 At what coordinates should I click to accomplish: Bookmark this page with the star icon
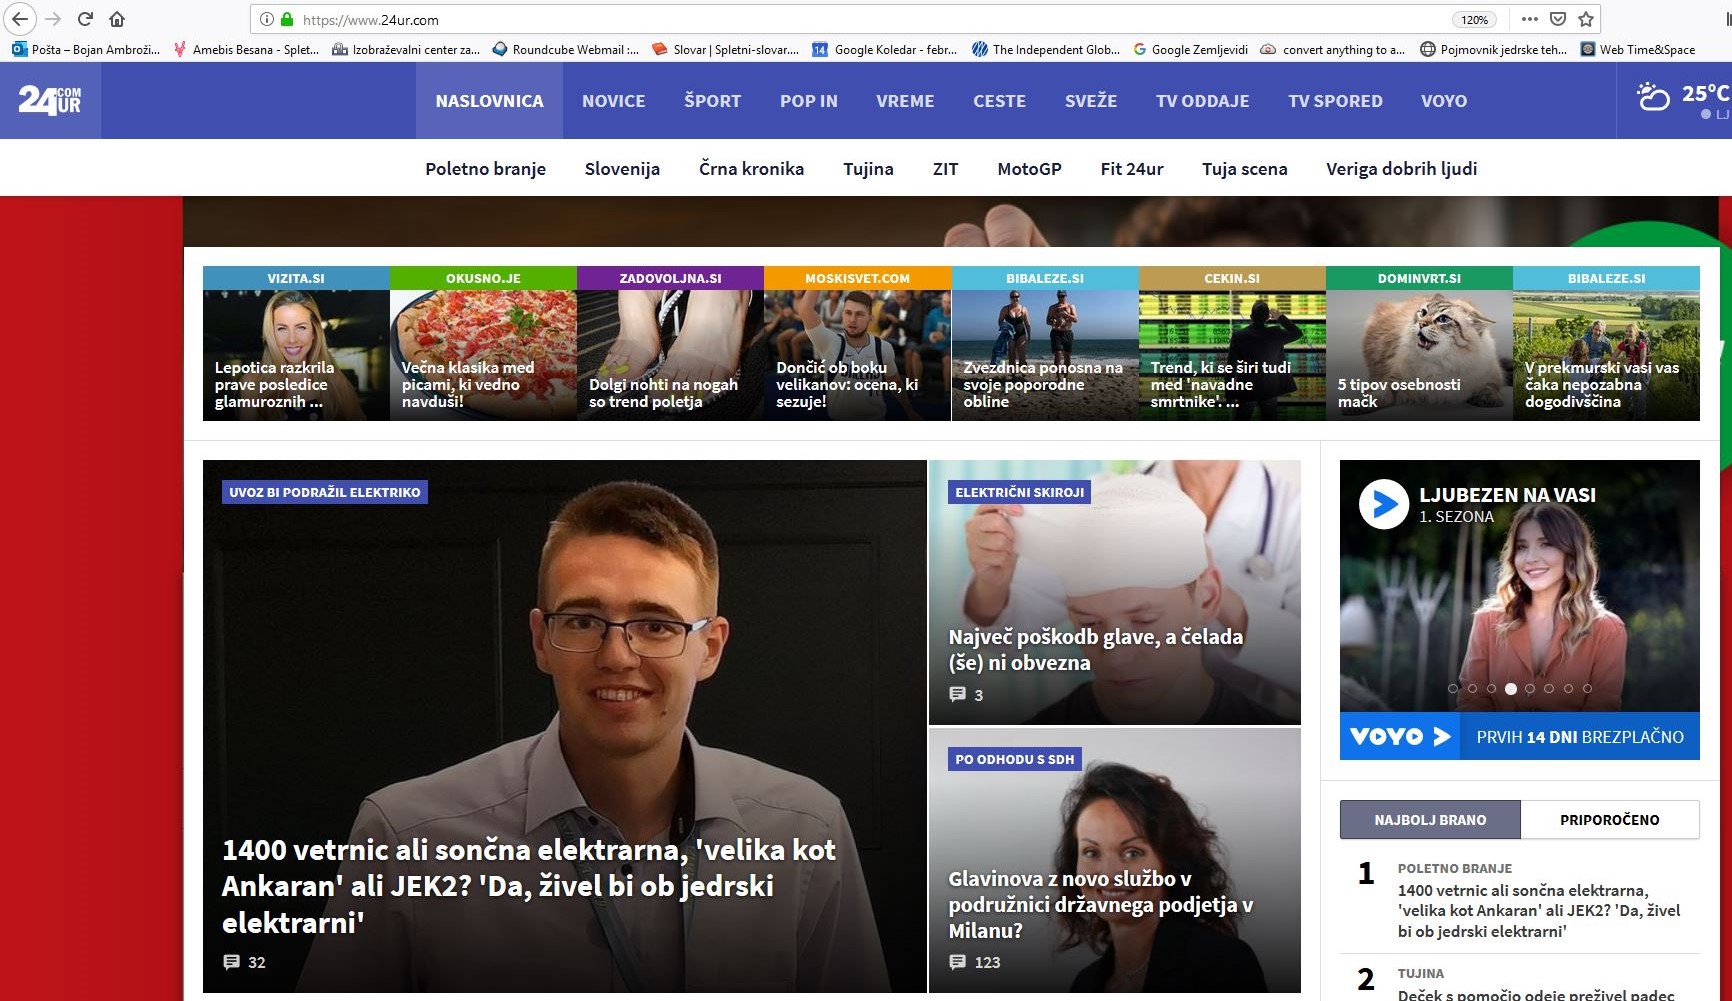[1586, 19]
